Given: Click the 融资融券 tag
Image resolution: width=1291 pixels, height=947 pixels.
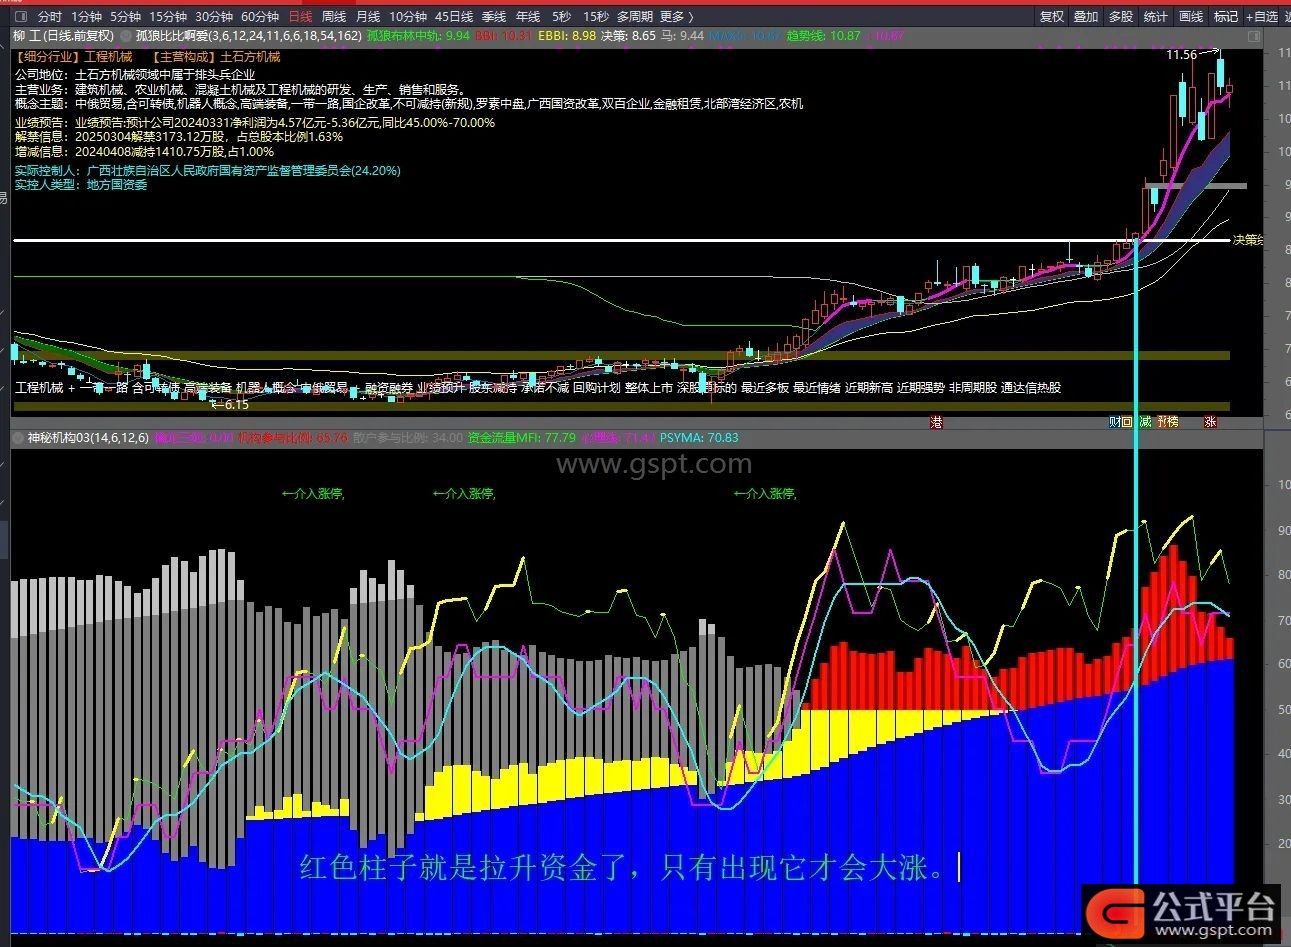Looking at the screenshot, I should 389,388.
